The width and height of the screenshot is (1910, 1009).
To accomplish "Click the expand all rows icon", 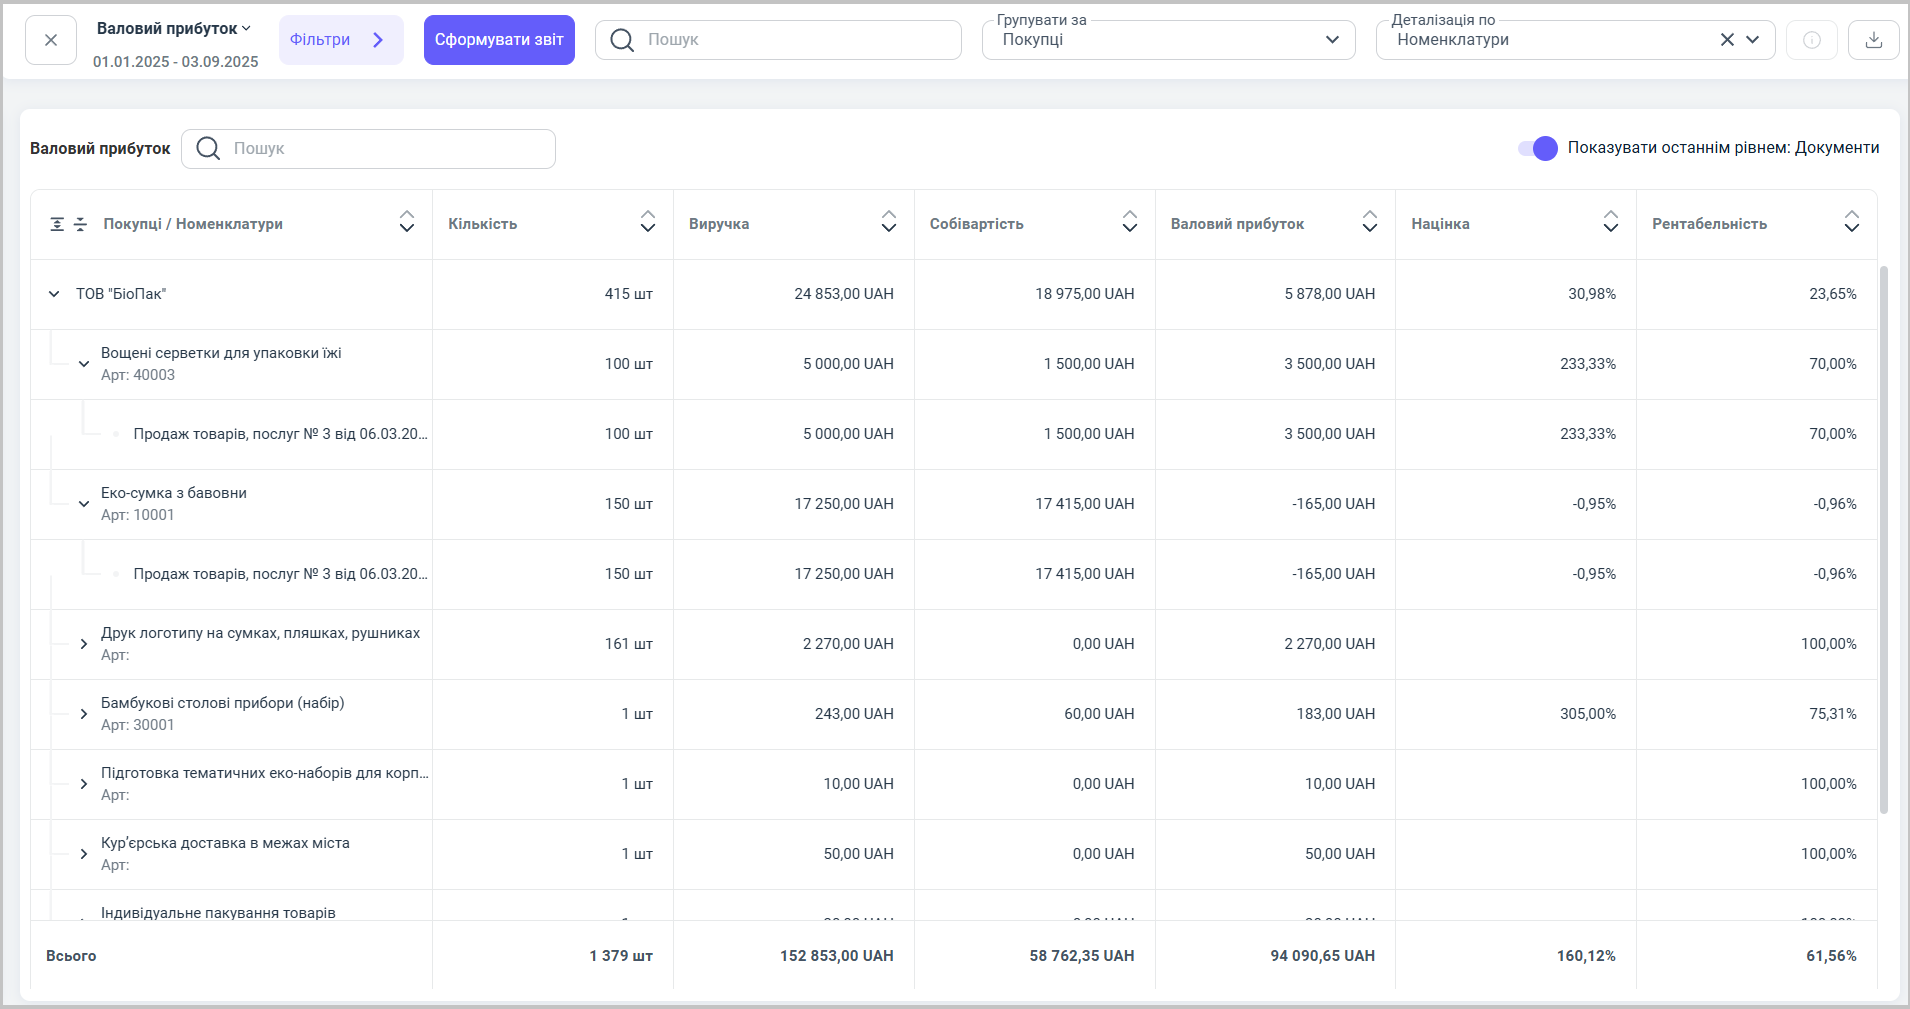I will 58,224.
